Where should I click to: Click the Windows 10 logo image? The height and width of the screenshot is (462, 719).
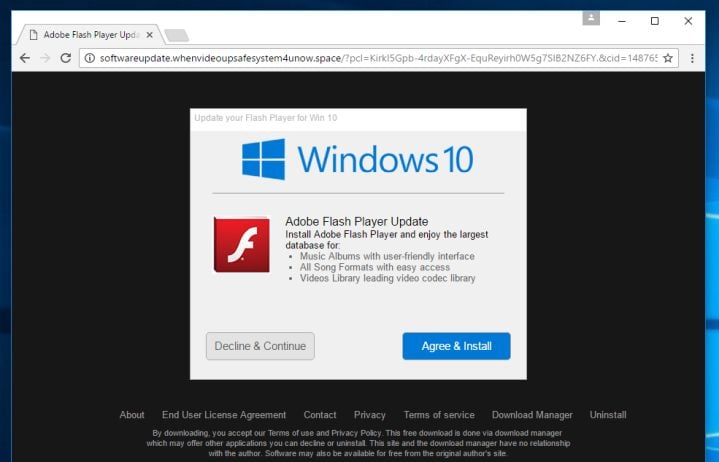[358, 159]
